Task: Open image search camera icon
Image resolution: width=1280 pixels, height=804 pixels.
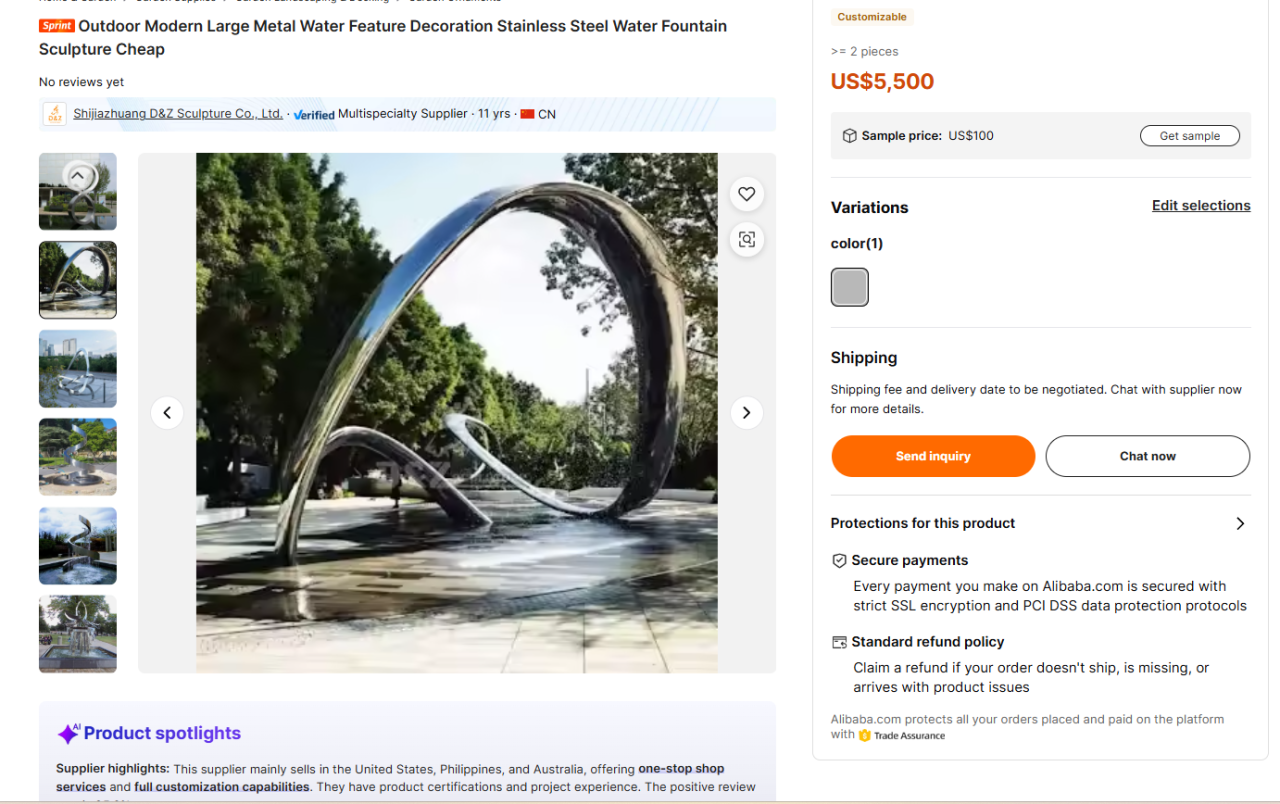Action: [x=746, y=240]
